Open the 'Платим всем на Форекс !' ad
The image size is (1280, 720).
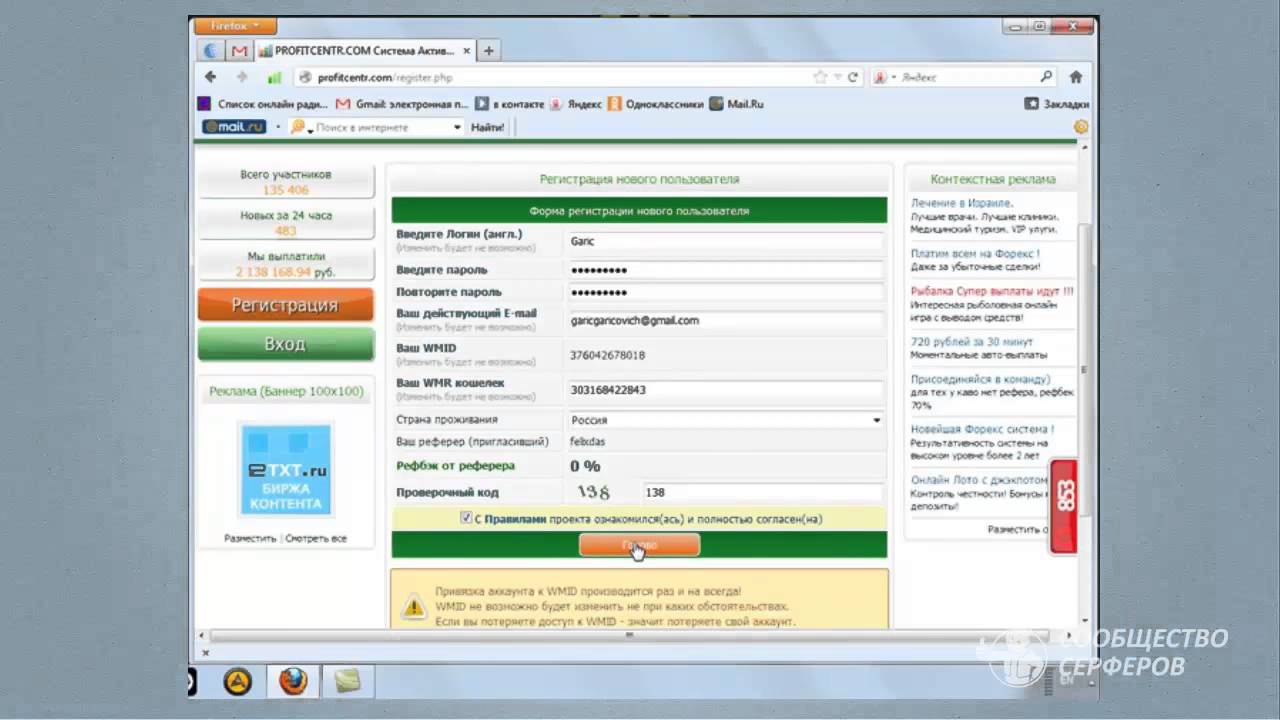point(975,254)
